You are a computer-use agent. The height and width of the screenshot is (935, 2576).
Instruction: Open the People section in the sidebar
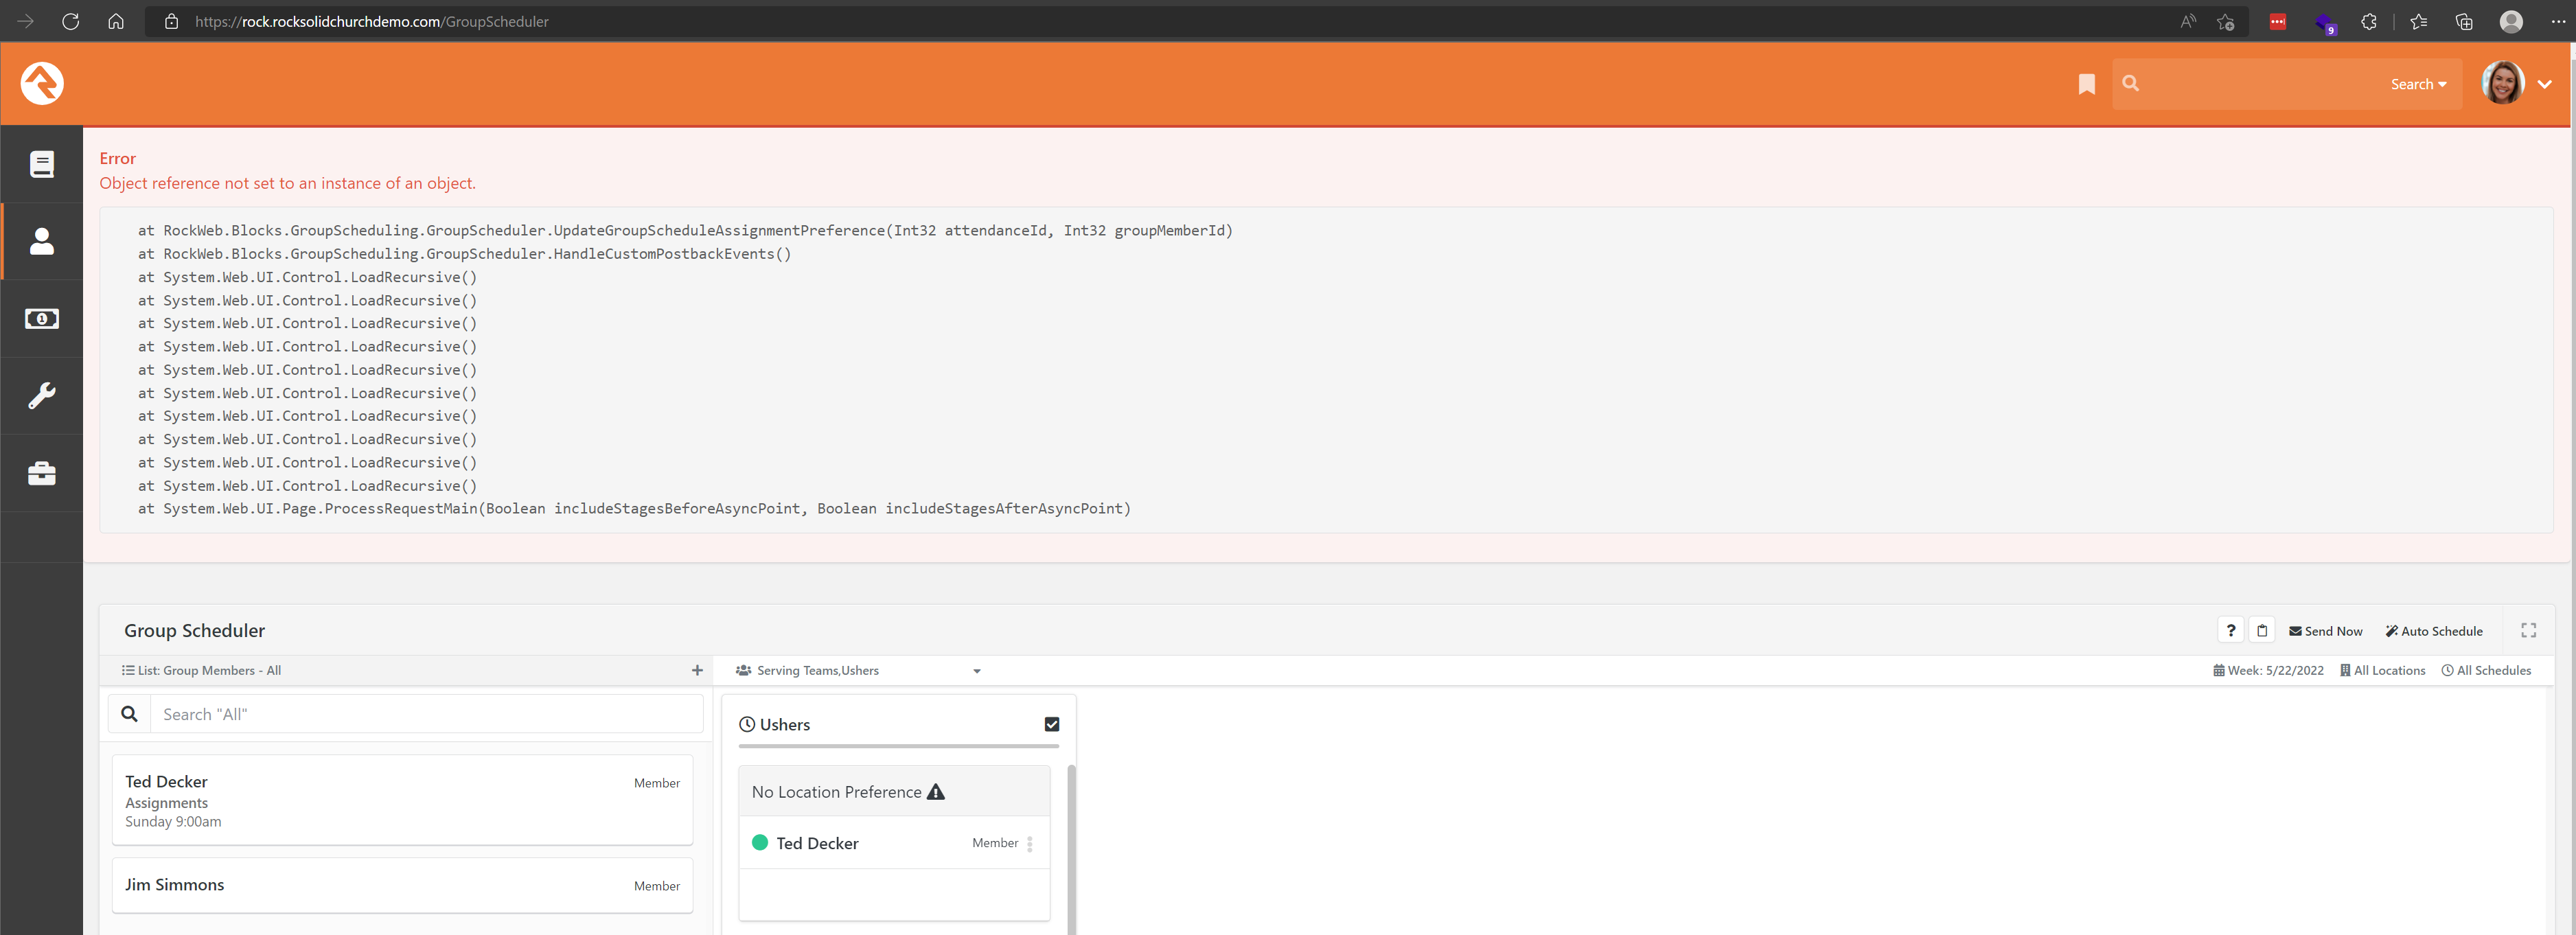pyautogui.click(x=41, y=240)
